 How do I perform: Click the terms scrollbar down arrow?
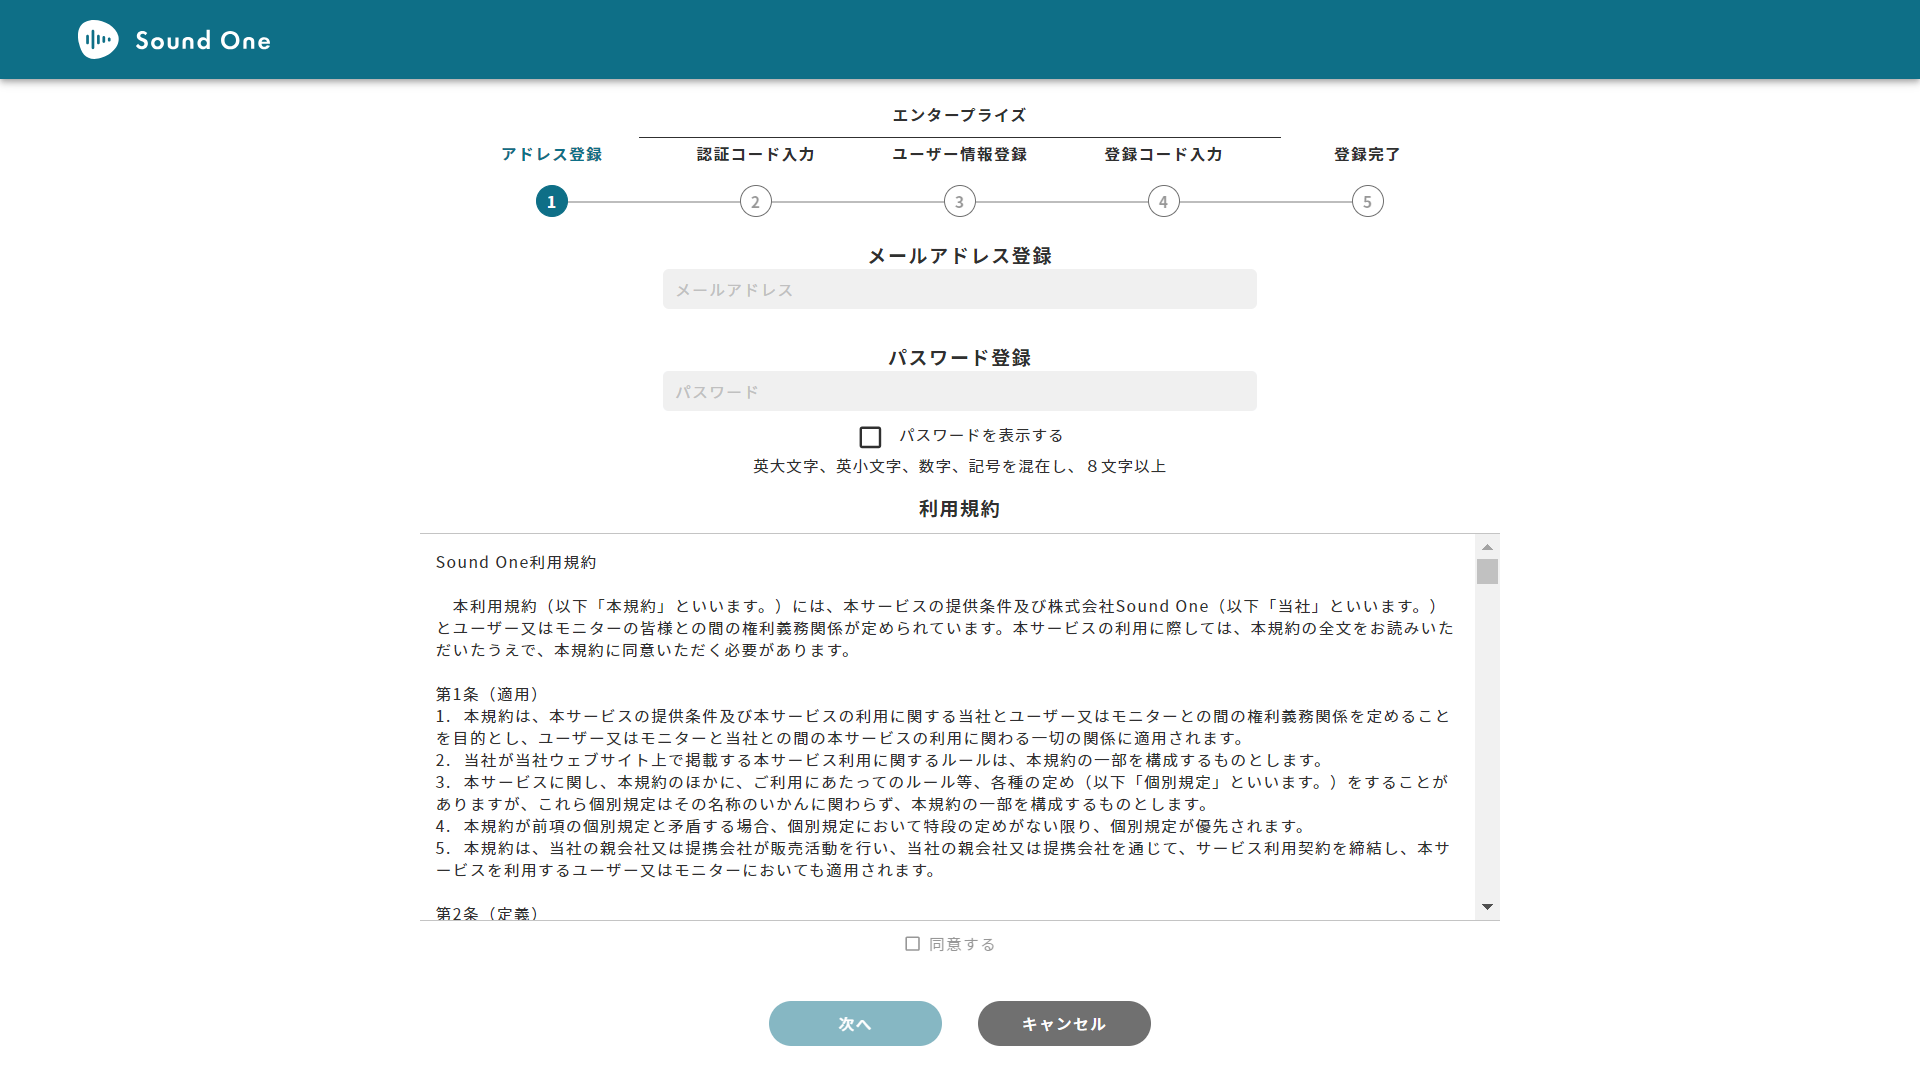[1487, 907]
